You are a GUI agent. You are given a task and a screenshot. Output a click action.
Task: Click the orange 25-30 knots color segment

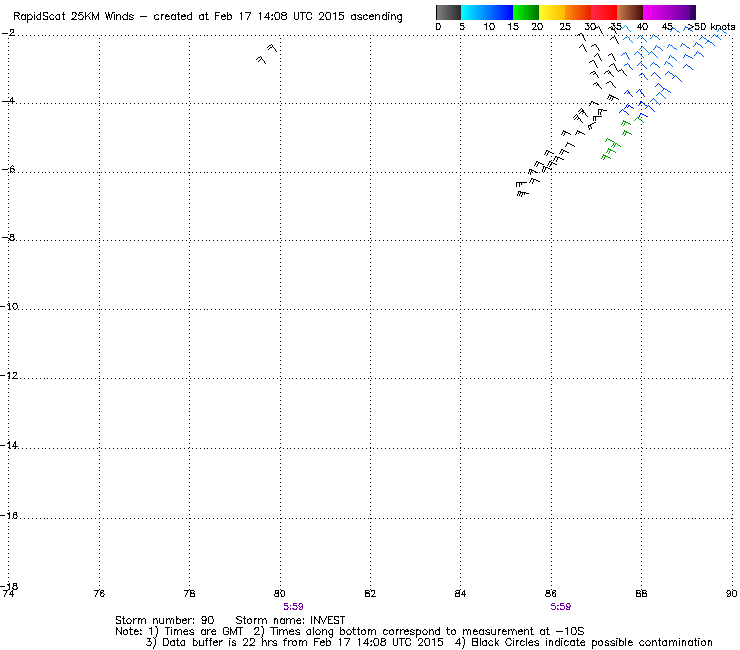point(578,12)
